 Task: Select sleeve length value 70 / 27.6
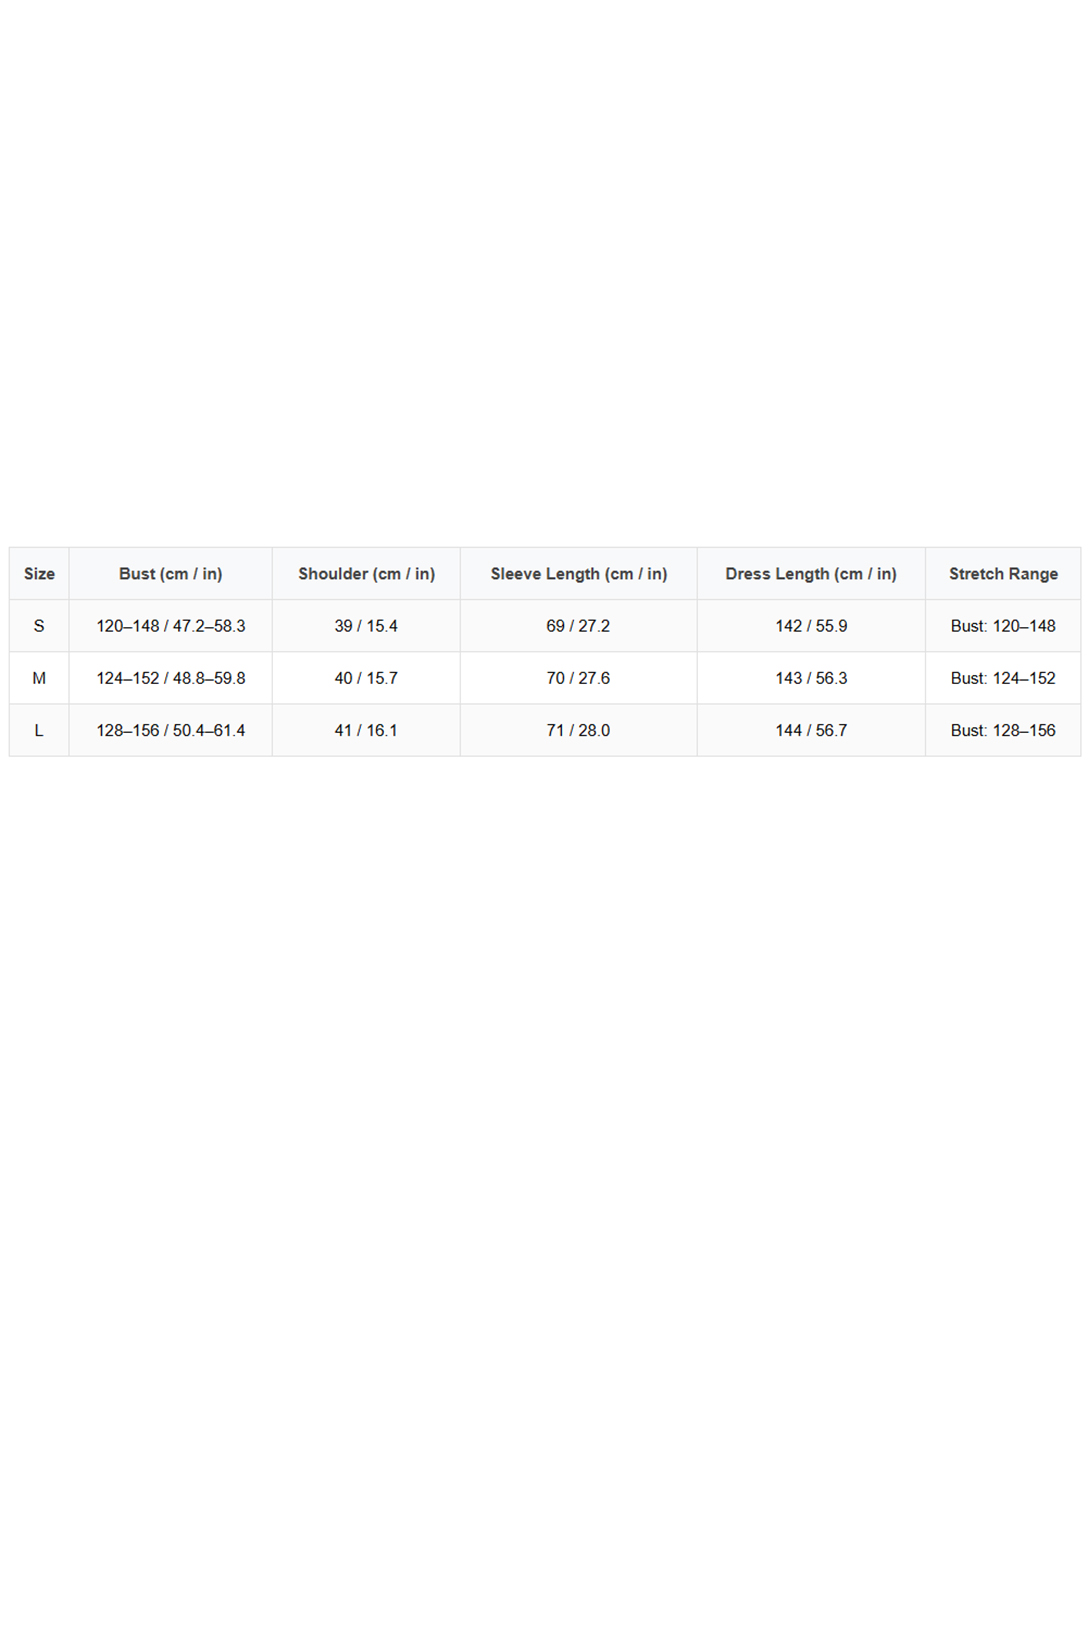(x=578, y=678)
